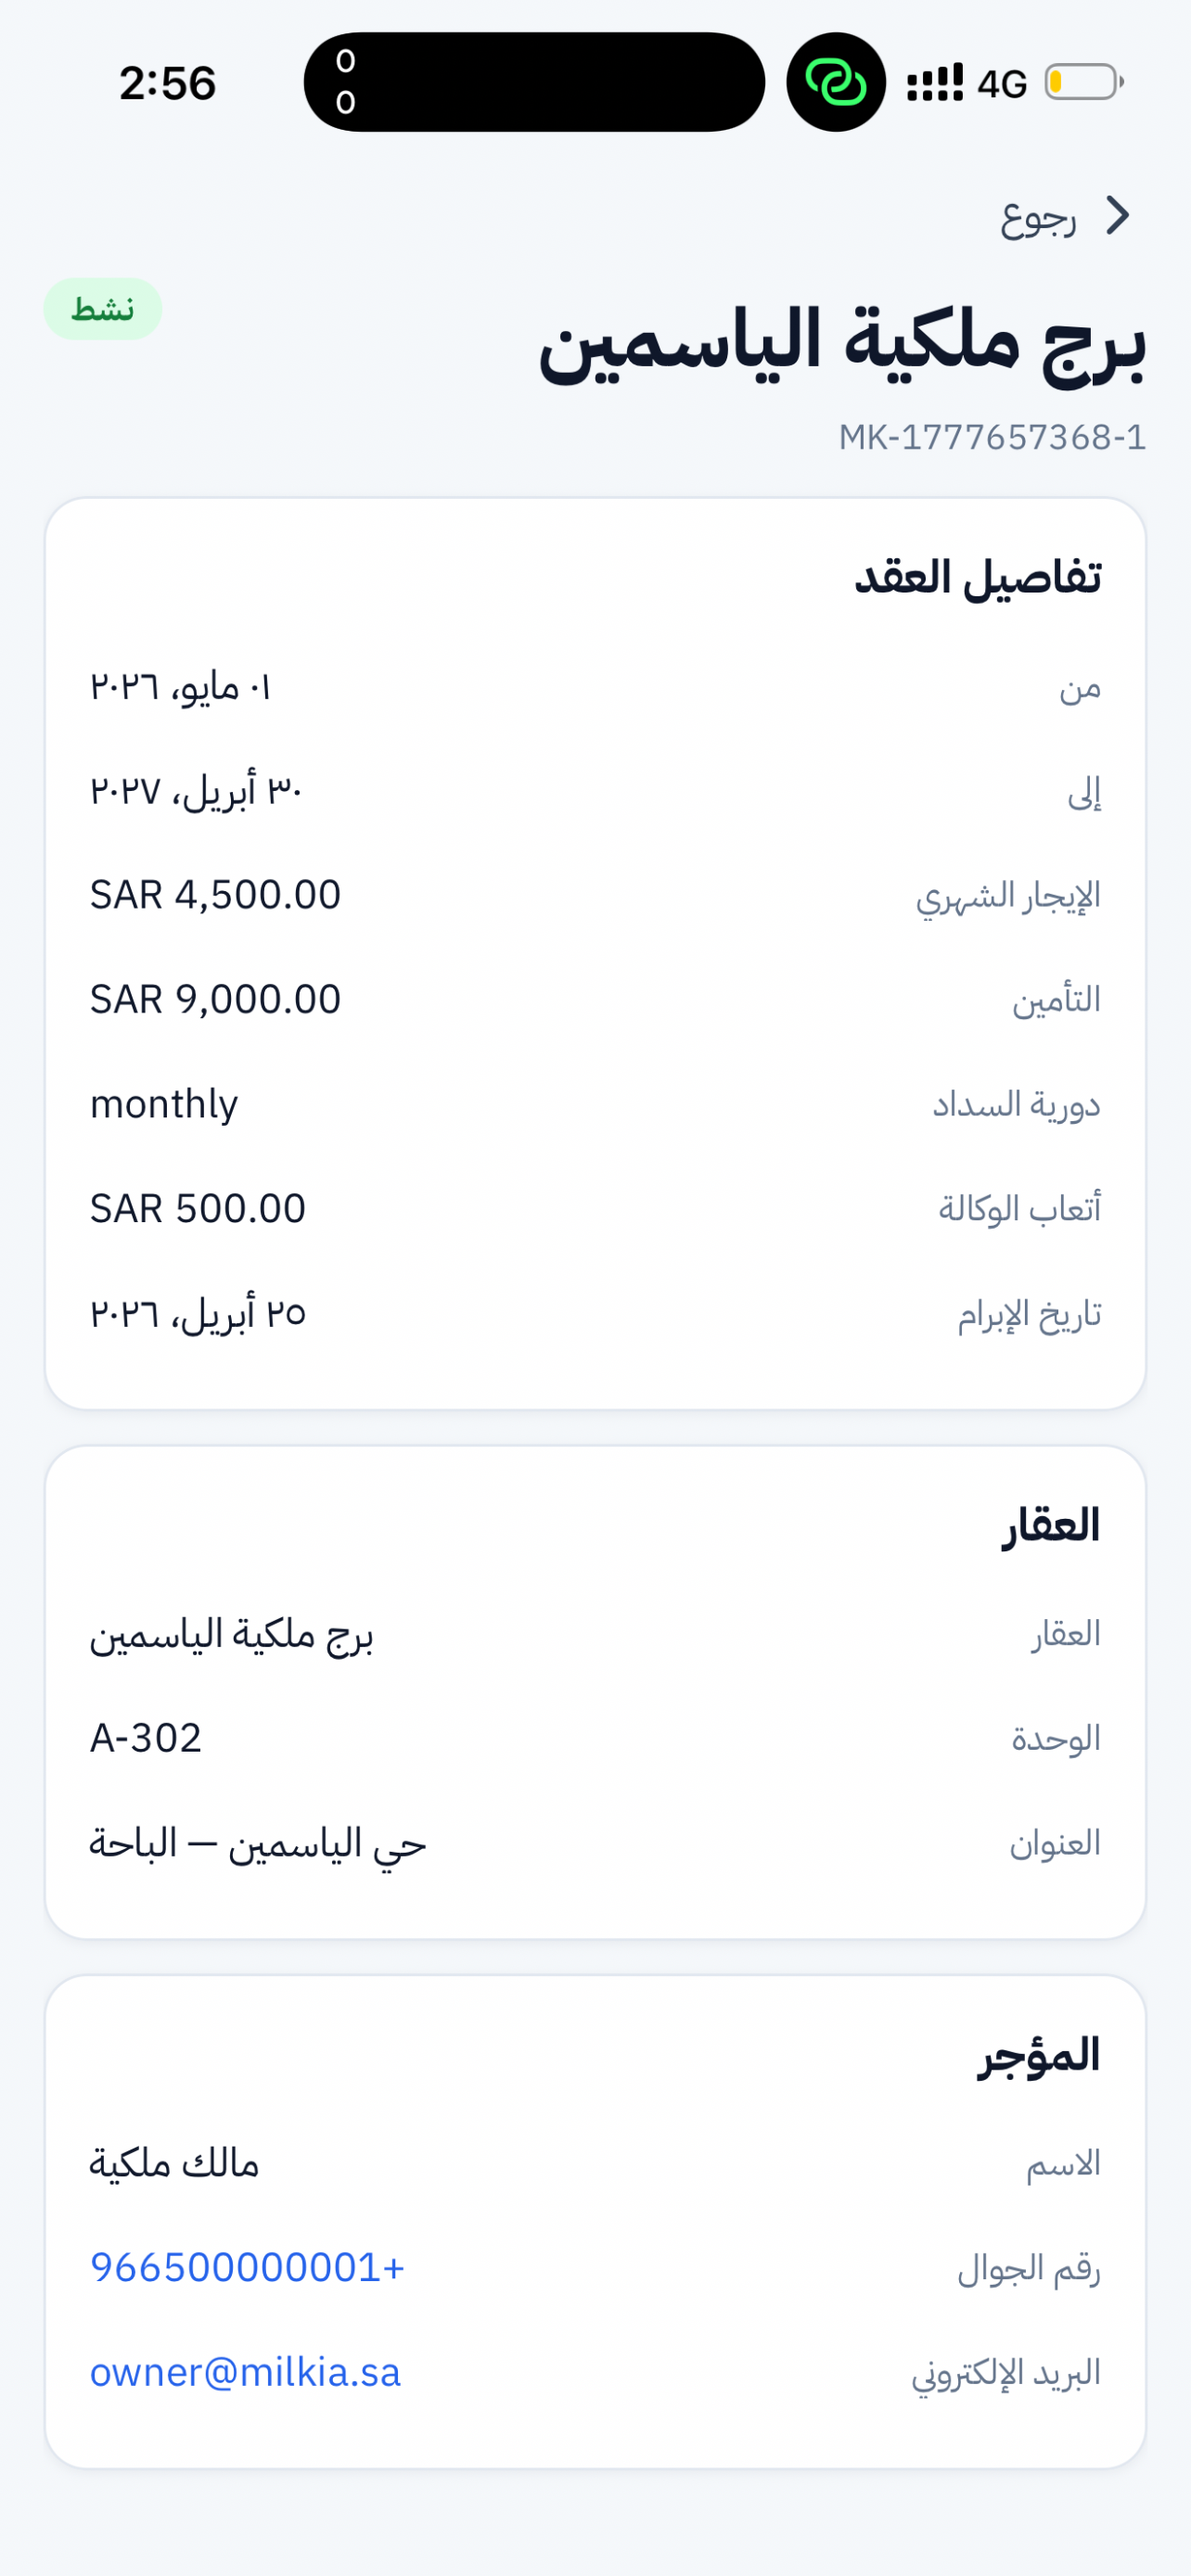Select contract number MK-1777657368-1
Viewport: 1191px width, 2576px height.
pos(992,437)
